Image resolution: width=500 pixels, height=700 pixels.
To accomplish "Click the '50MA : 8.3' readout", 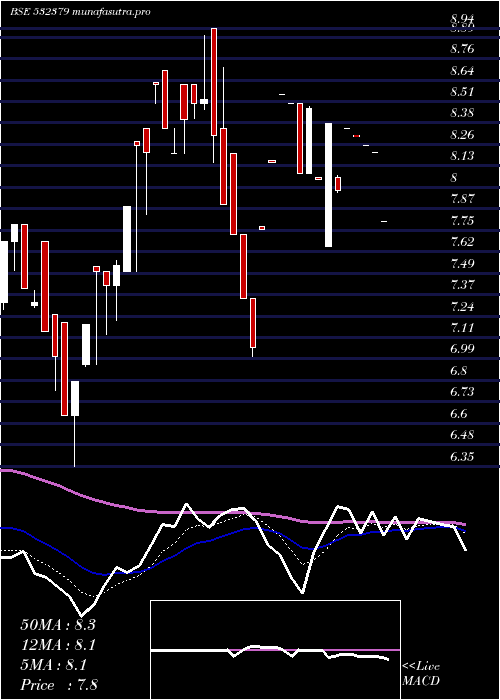I will (58, 625).
